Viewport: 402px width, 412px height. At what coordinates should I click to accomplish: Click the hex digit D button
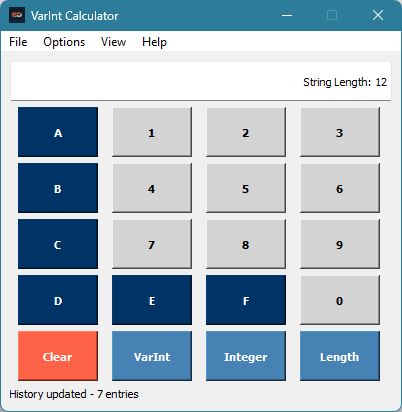(x=58, y=300)
